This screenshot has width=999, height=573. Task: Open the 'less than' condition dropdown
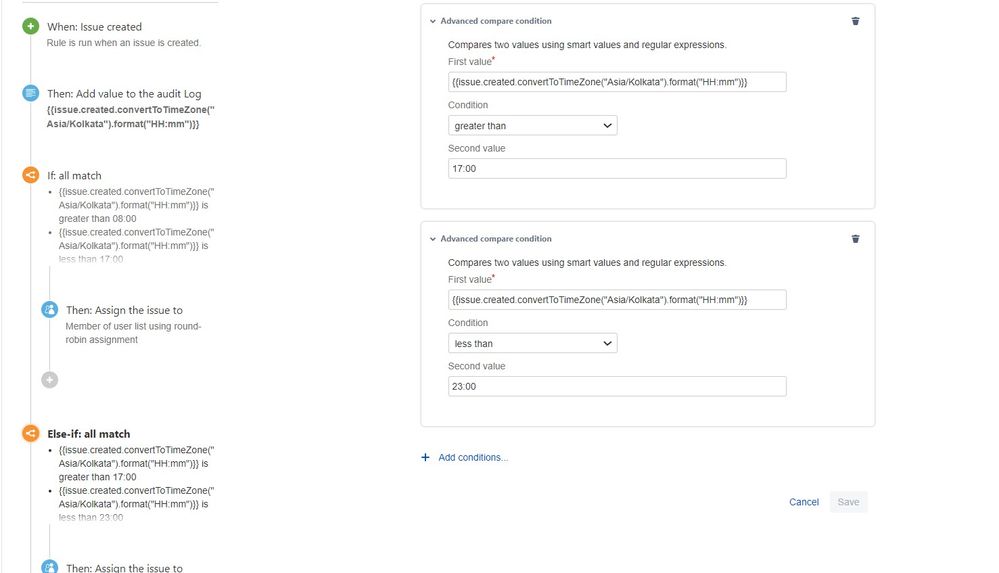[533, 344]
